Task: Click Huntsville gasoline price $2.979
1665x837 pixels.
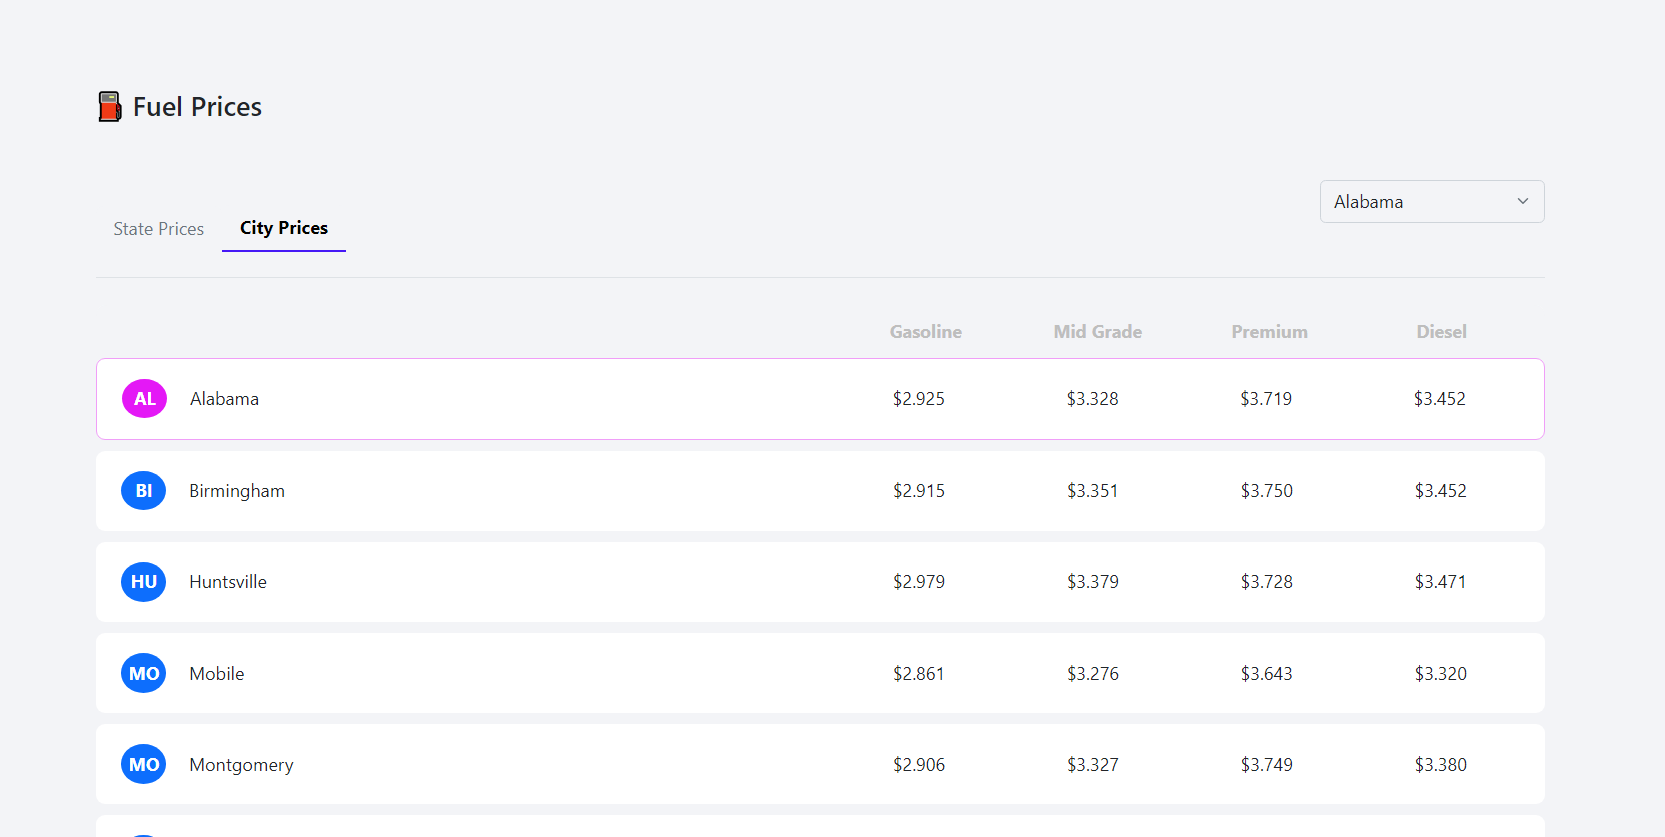Action: click(x=919, y=582)
